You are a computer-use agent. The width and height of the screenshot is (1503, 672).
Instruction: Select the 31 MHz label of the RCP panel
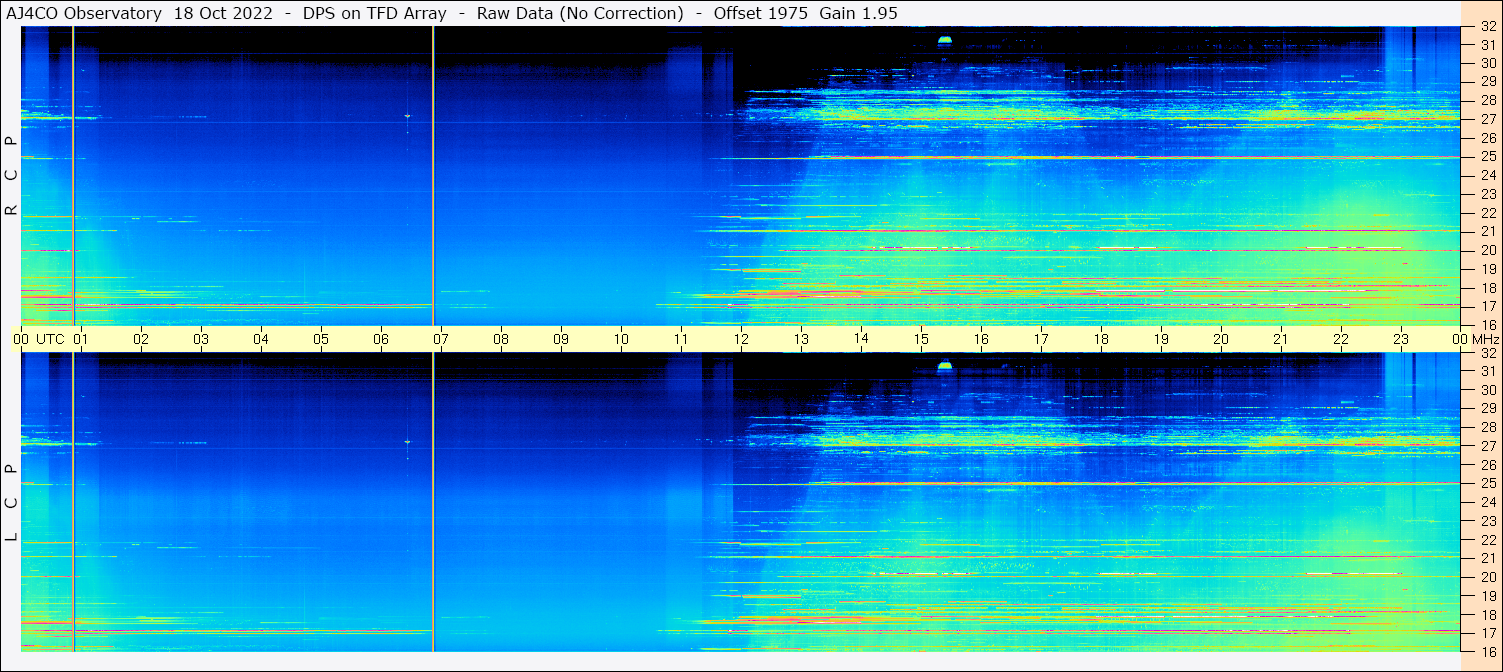click(x=1487, y=45)
